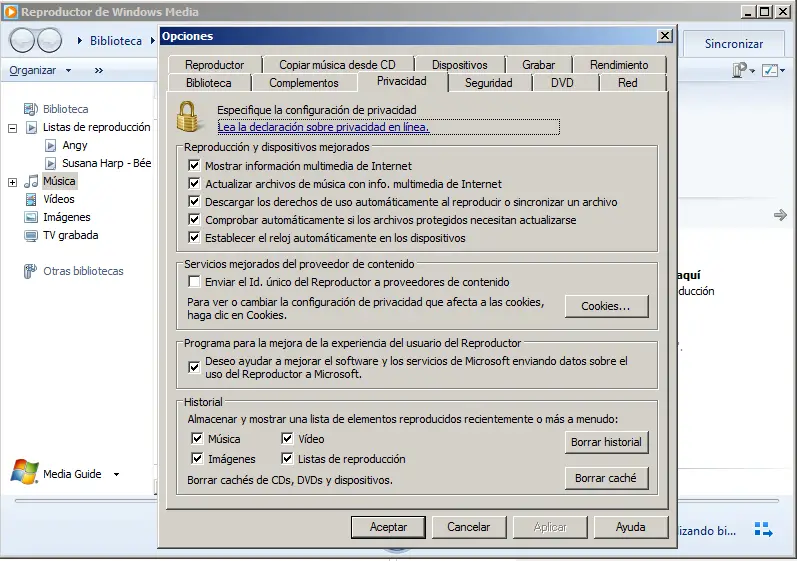Open view options dropdown arrow
The height and width of the screenshot is (561, 797).
(752, 71)
